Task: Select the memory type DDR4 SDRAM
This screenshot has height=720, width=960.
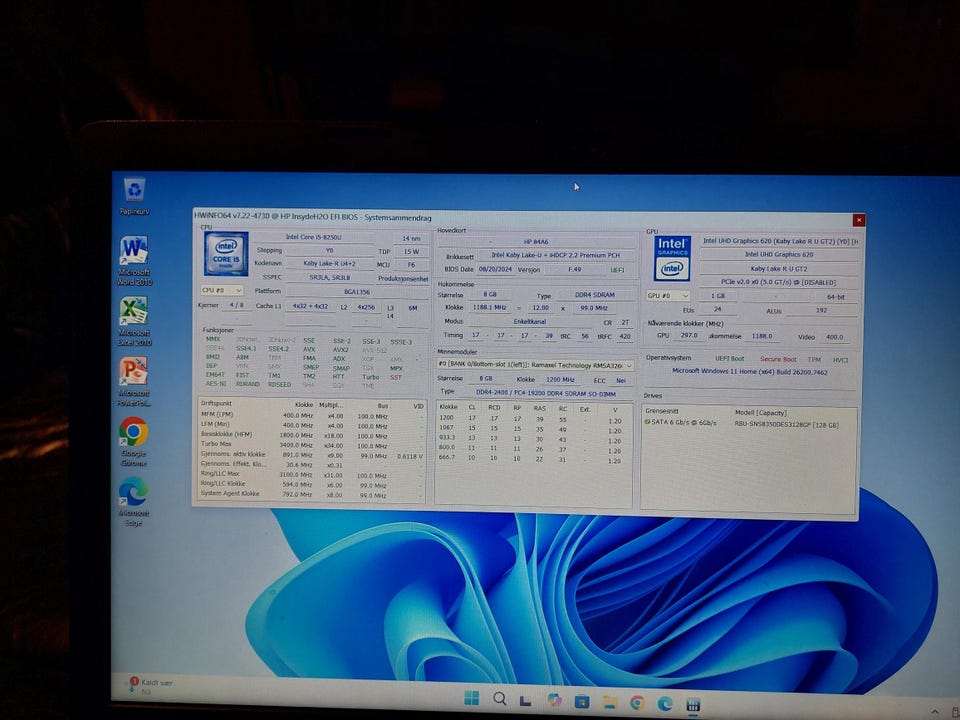Action: [x=594, y=295]
